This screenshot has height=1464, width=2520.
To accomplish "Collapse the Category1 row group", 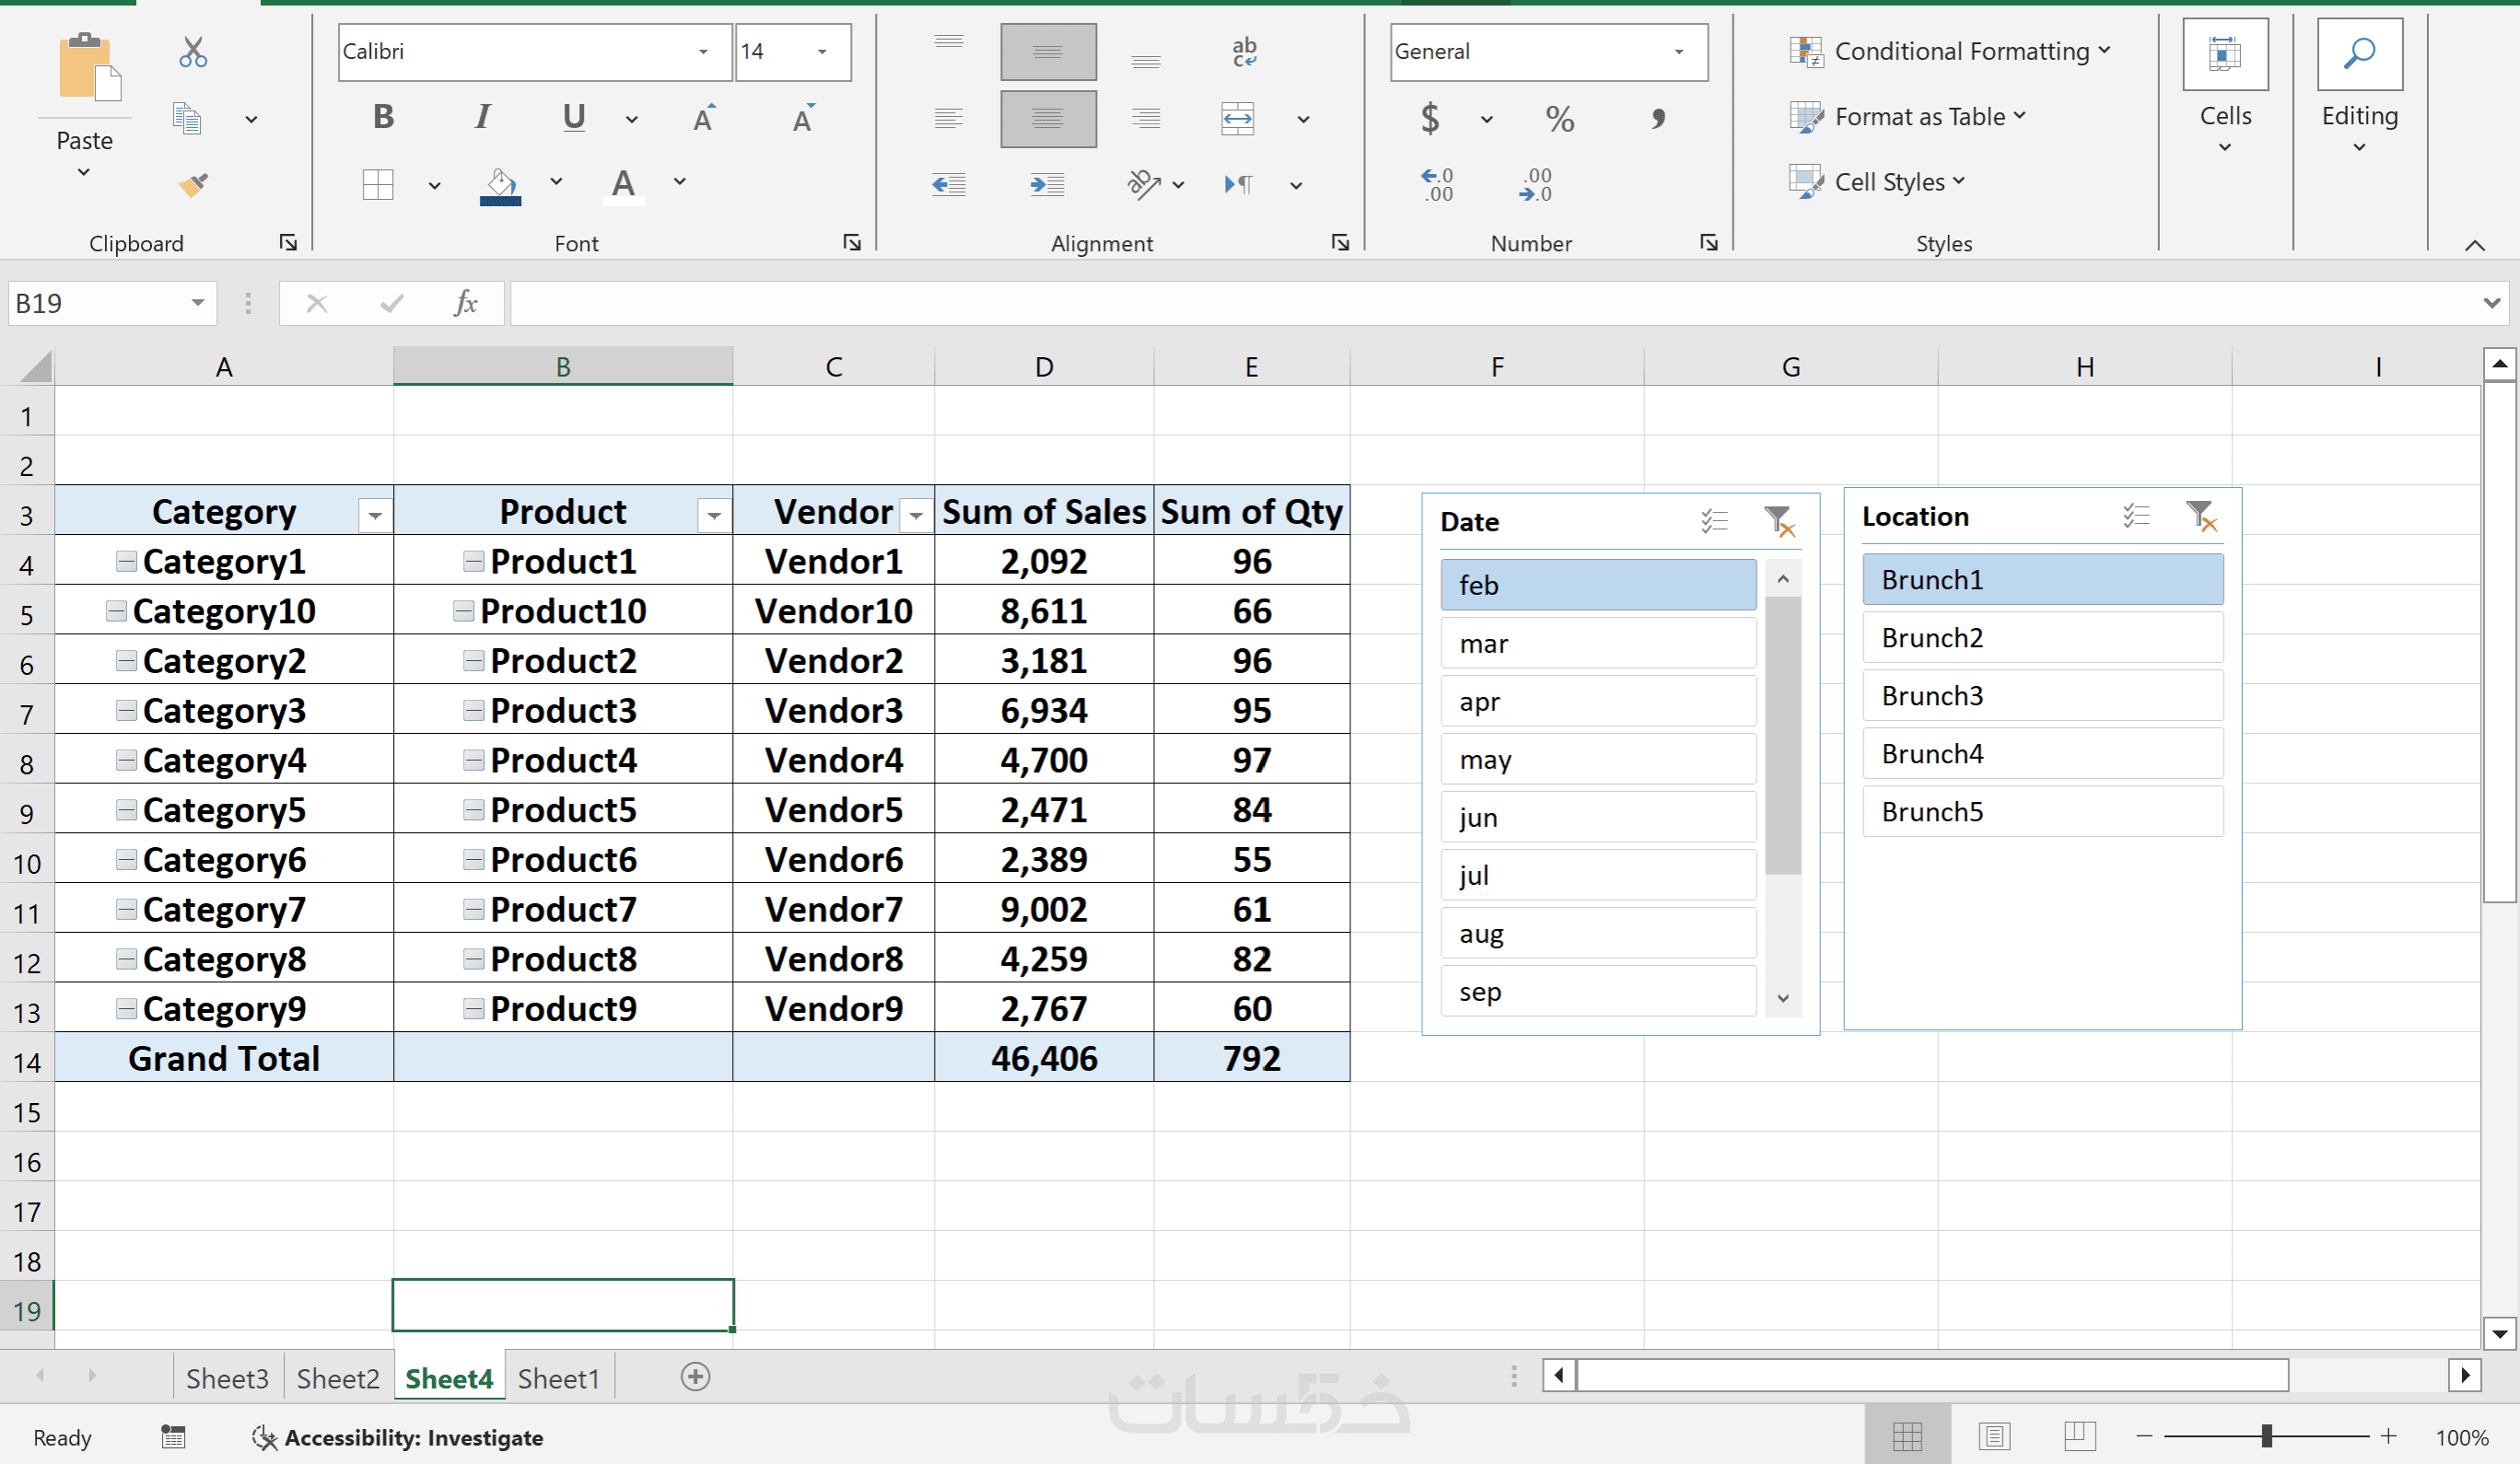I will point(126,562).
